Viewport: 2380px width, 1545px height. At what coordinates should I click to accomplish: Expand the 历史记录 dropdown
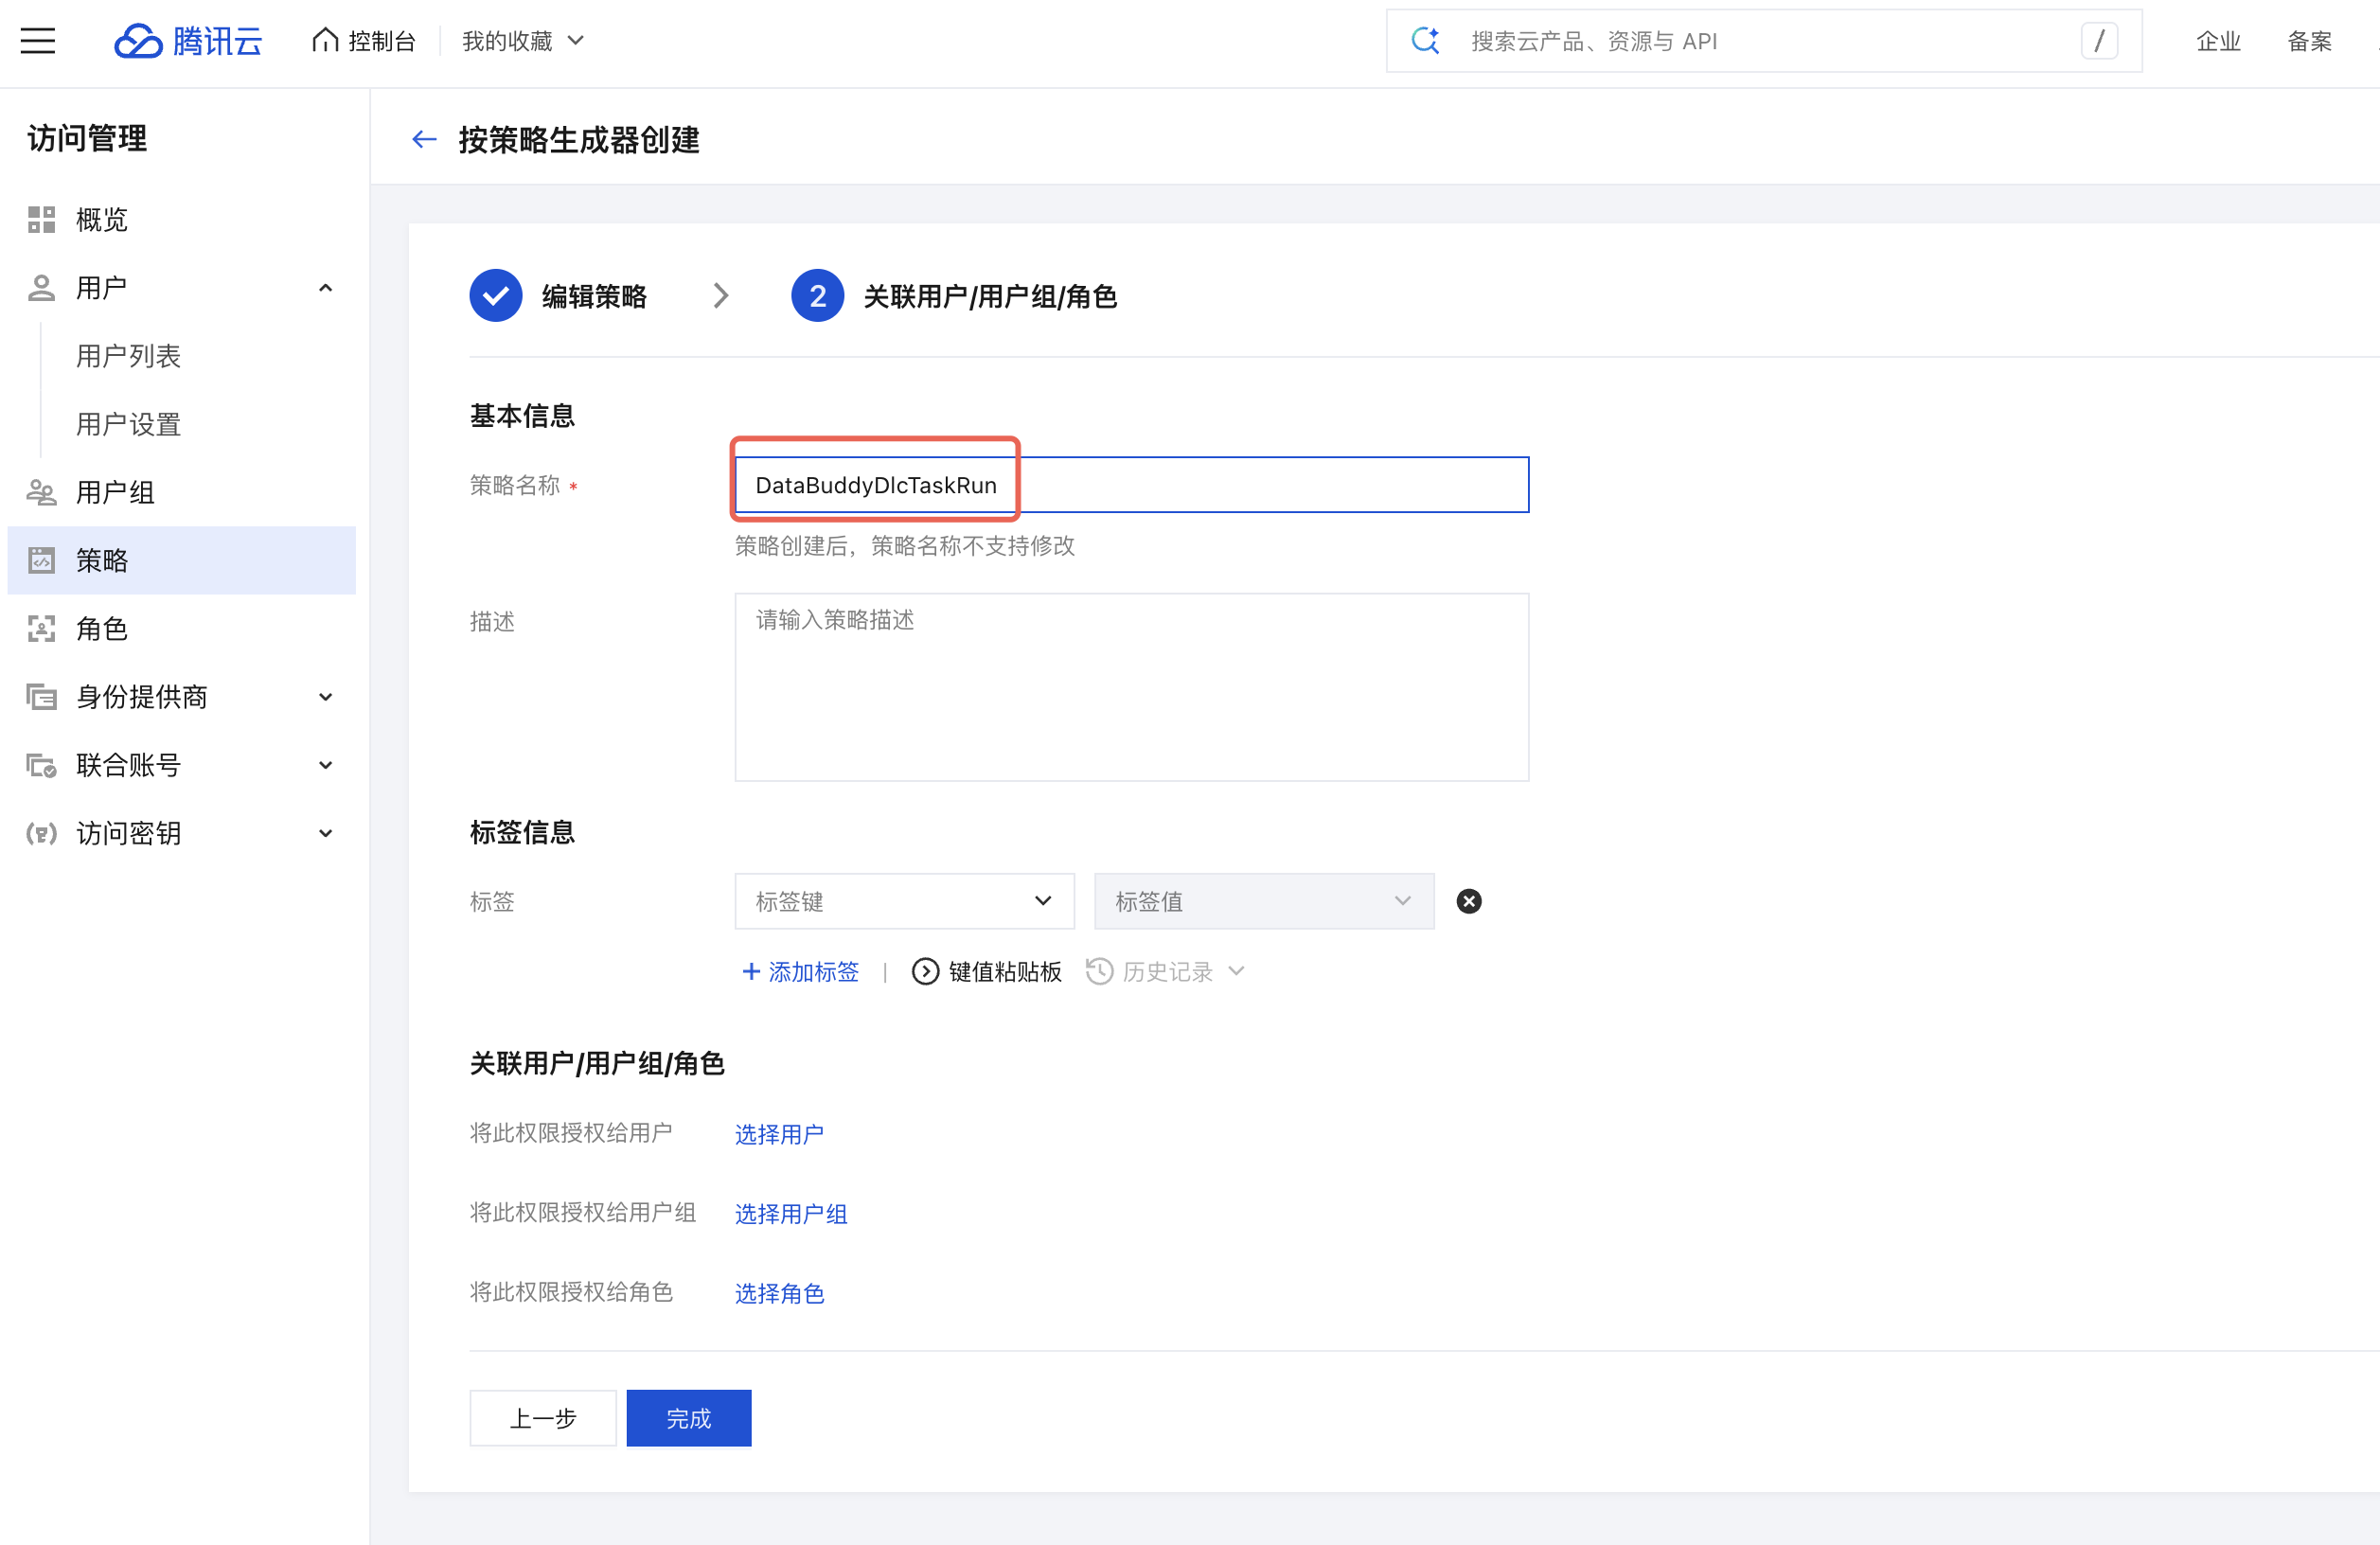1236,971
